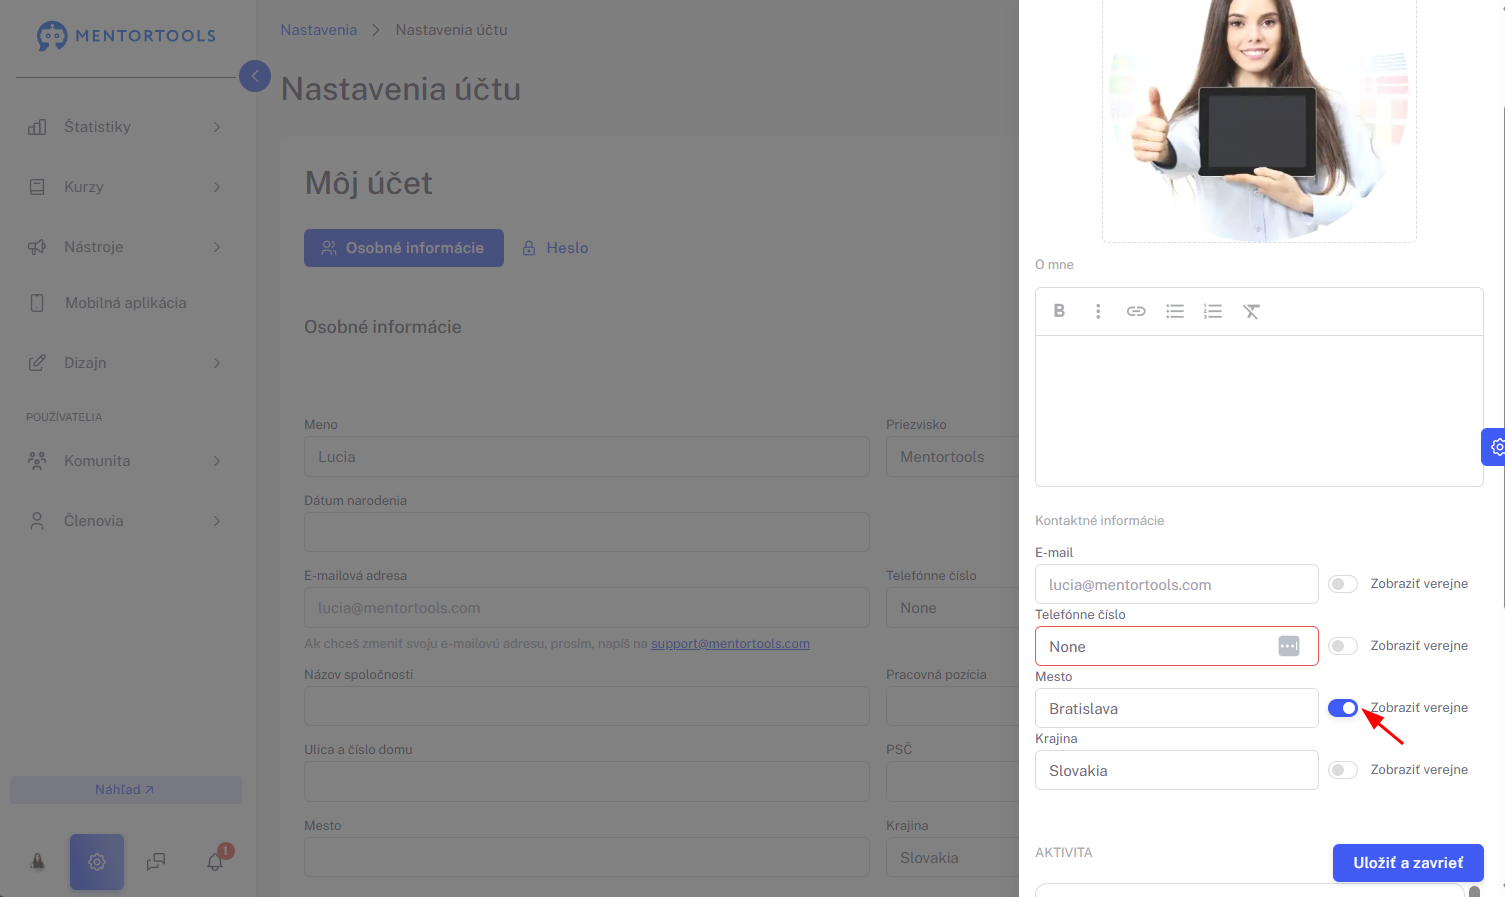The image size is (1505, 897).
Task: Expand the Komunita menu item
Action: tap(125, 461)
